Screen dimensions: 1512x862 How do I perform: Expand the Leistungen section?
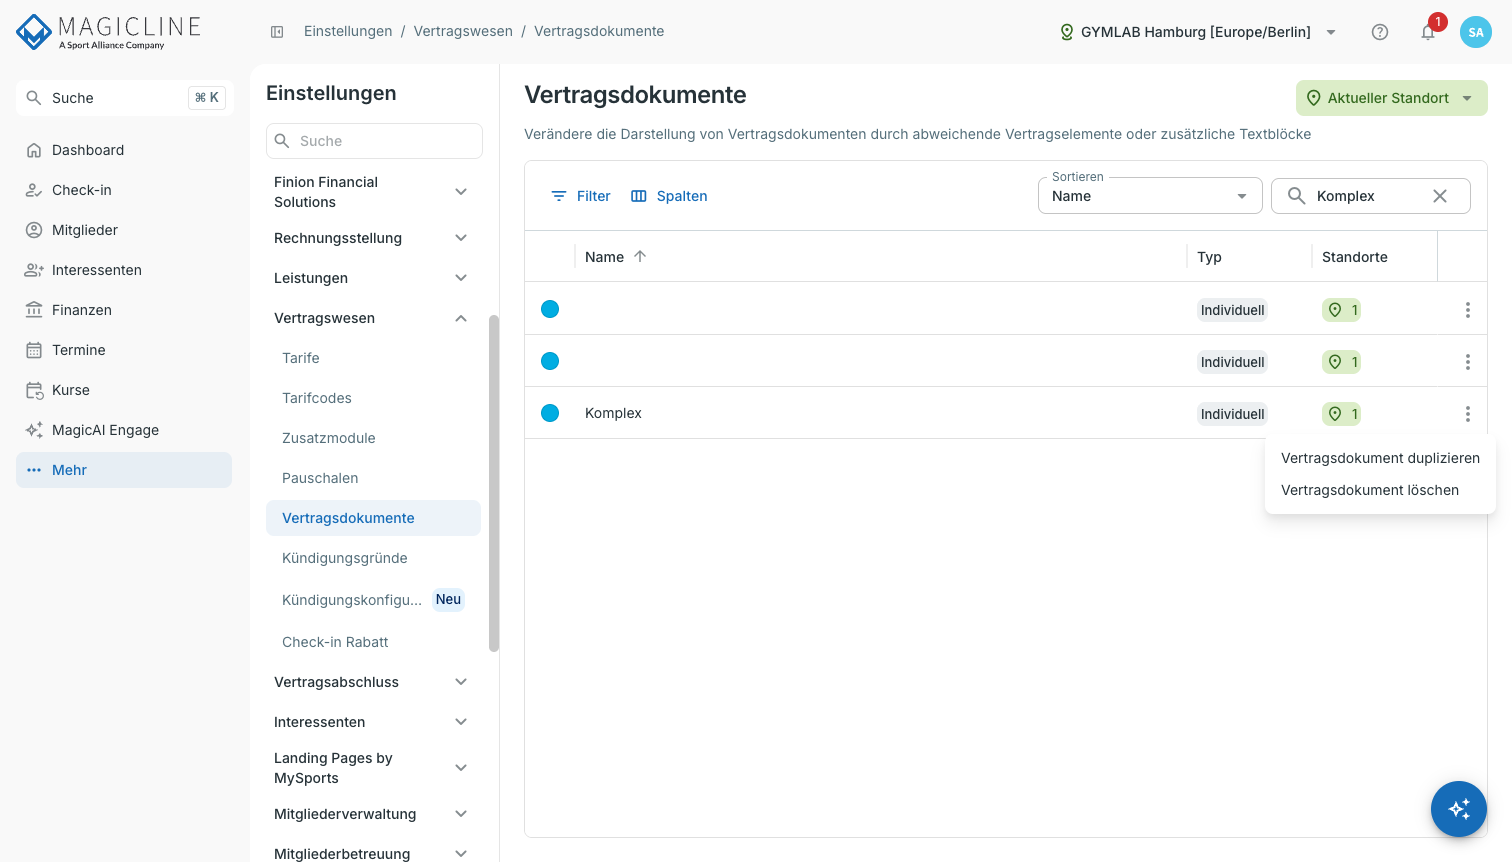[x=373, y=278]
